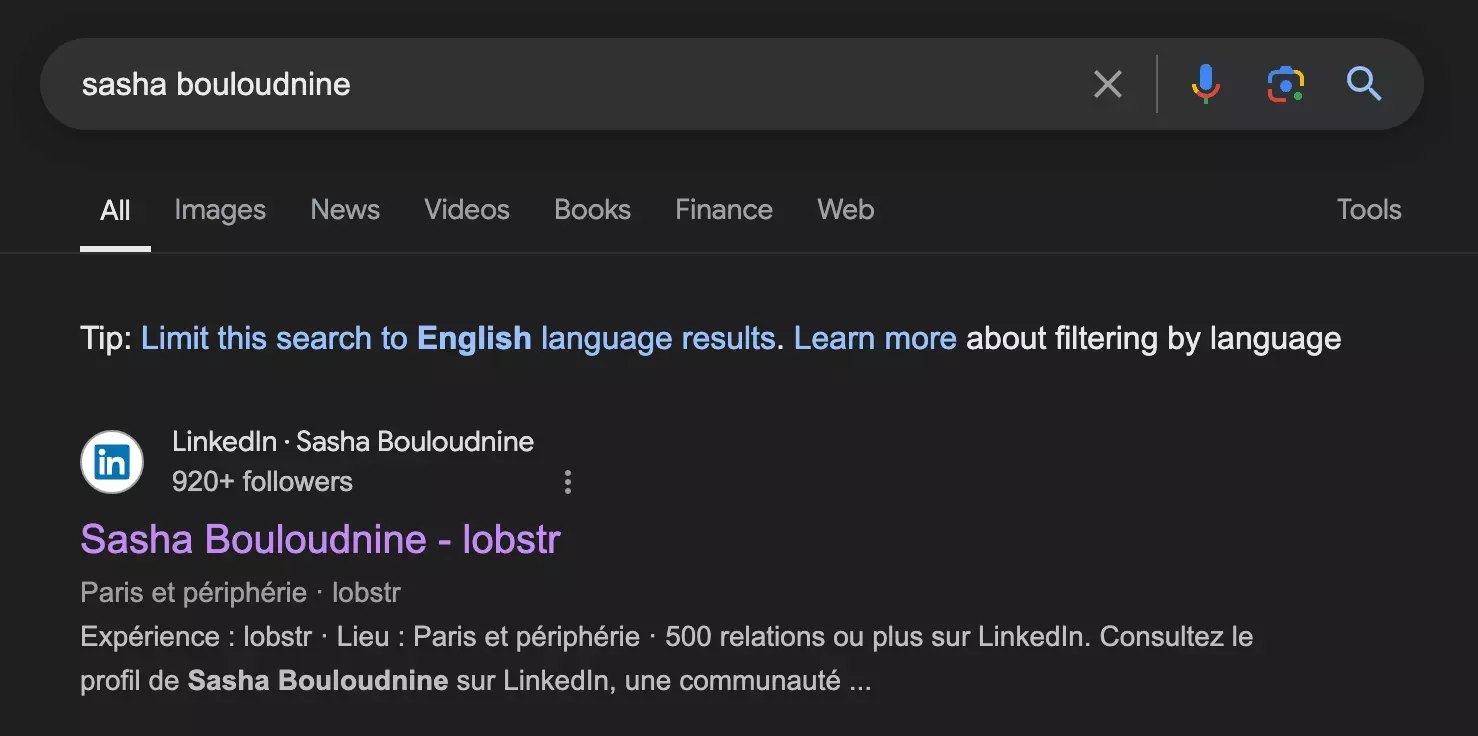Start voice search with the microphone icon
Image resolution: width=1478 pixels, height=736 pixels.
[x=1205, y=84]
